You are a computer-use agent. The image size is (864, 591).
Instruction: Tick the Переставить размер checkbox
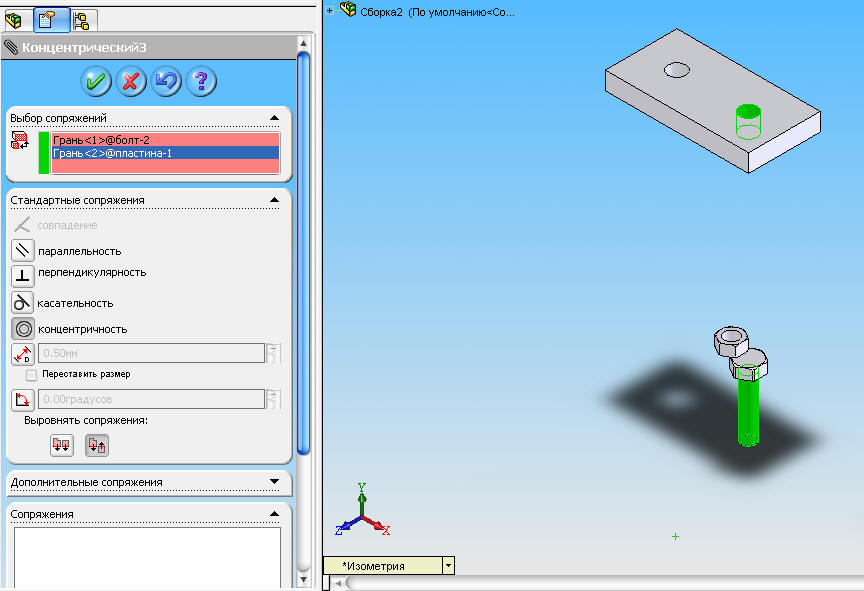[31, 375]
